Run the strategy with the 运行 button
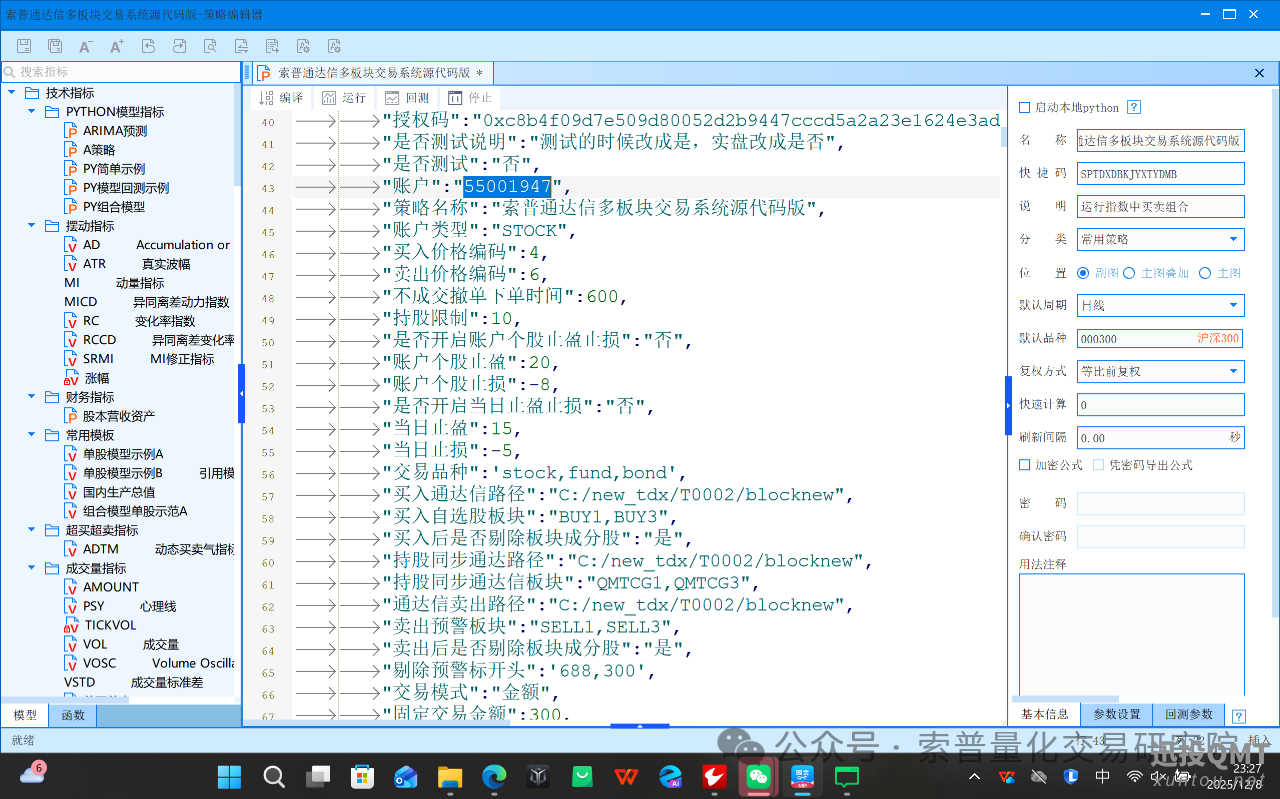 [344, 98]
